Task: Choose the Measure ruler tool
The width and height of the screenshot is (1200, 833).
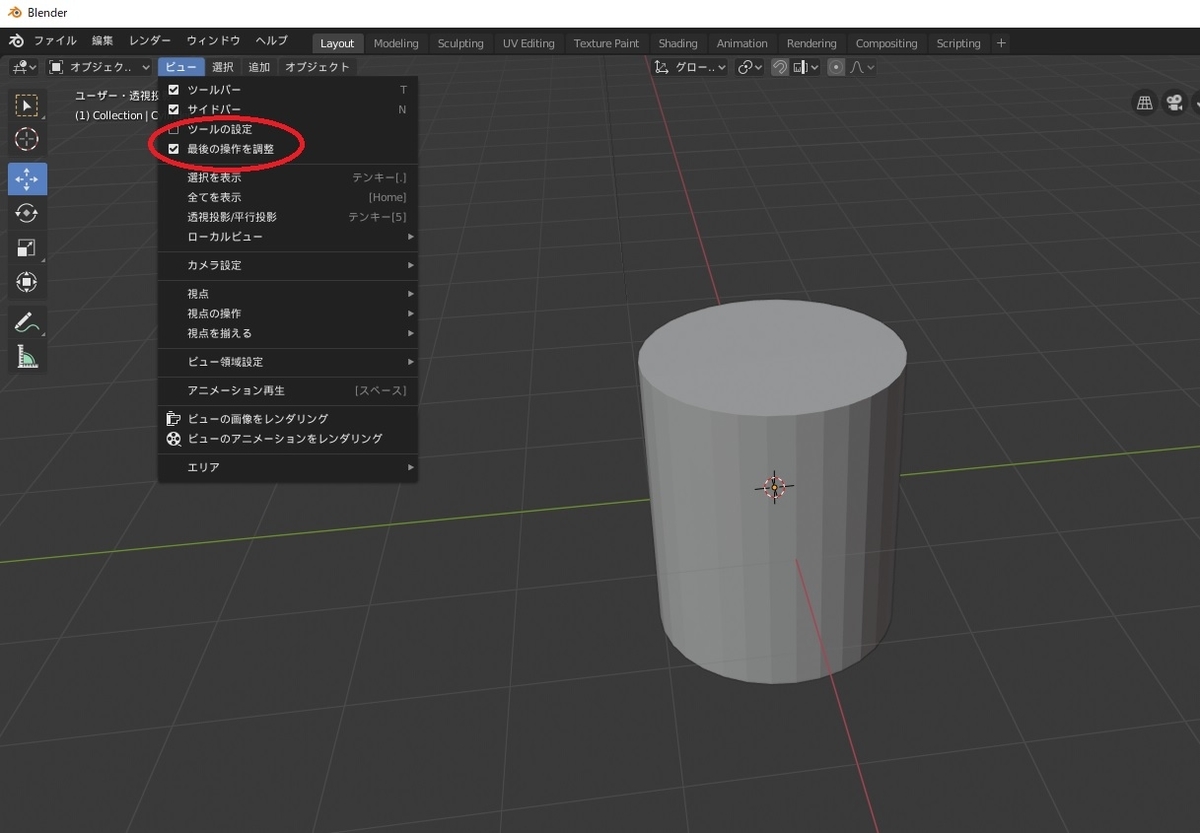Action: (x=27, y=356)
